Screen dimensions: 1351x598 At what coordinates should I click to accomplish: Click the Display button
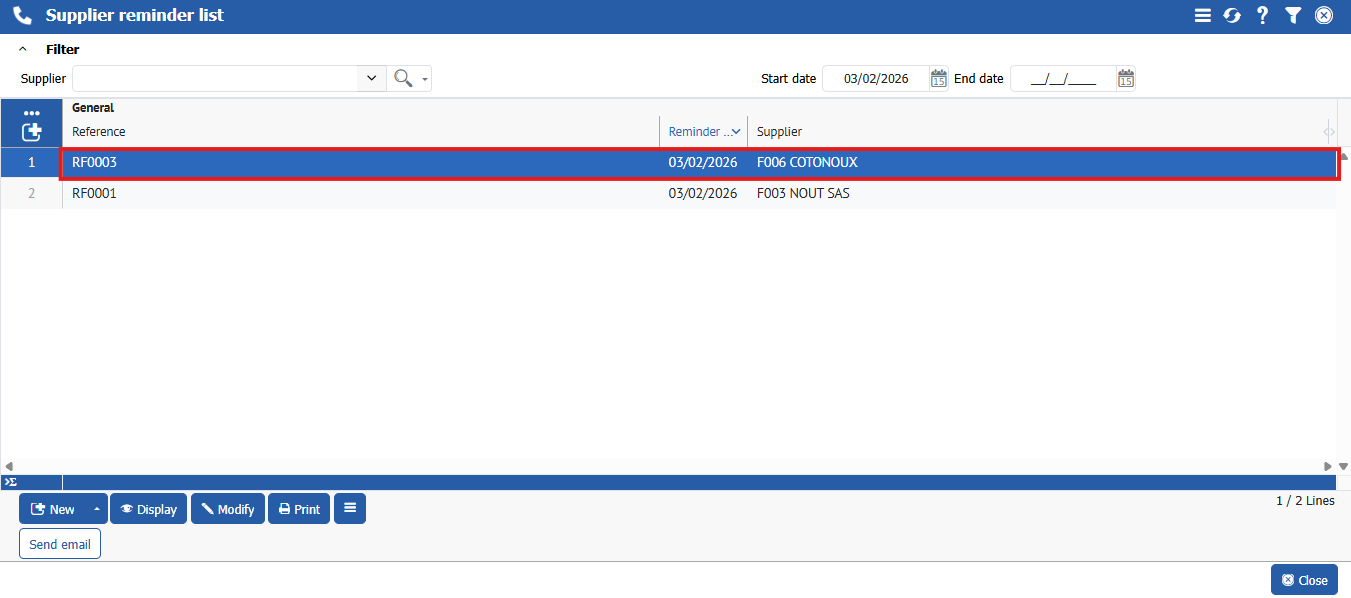click(x=148, y=509)
